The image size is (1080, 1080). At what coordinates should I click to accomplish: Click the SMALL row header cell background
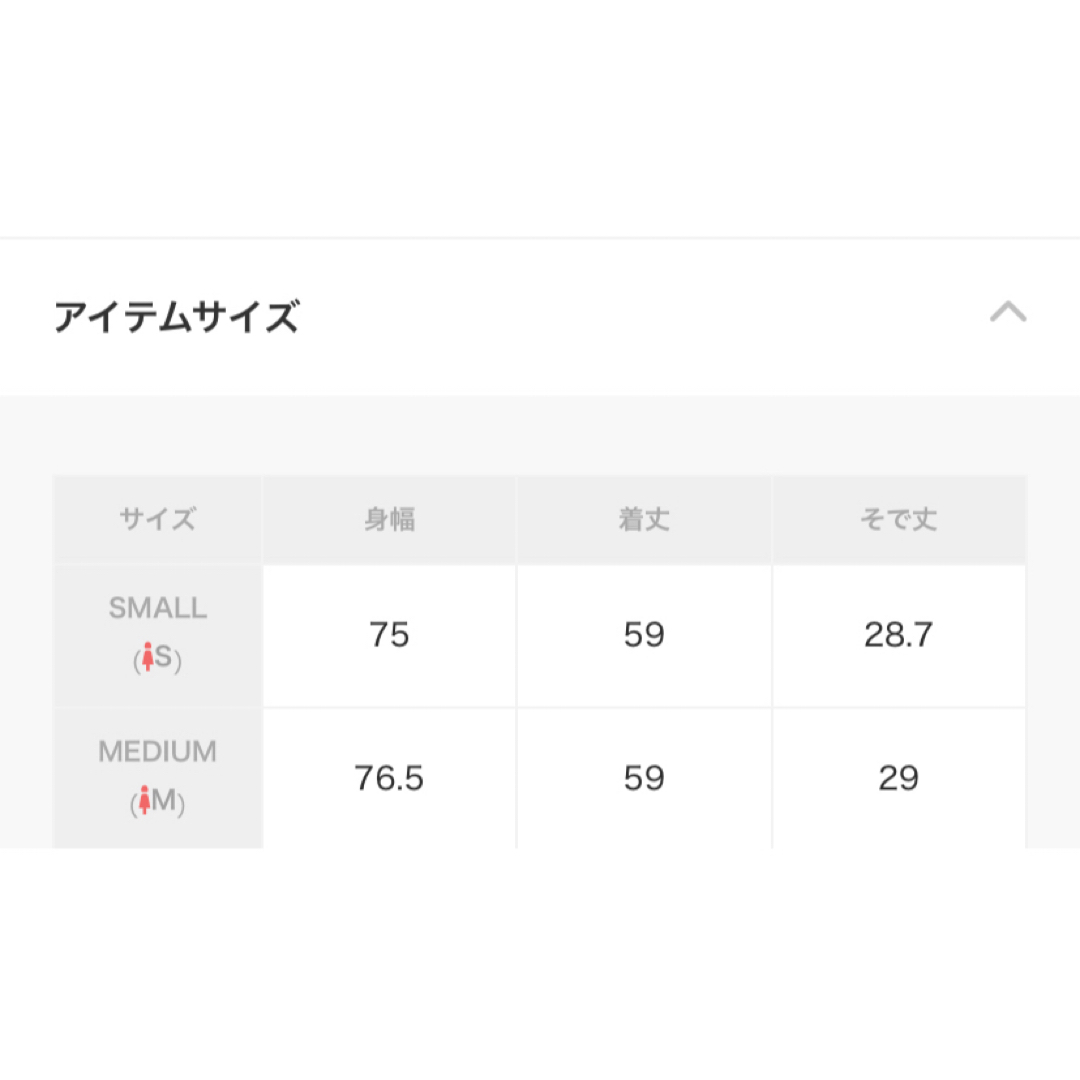[x=158, y=636]
